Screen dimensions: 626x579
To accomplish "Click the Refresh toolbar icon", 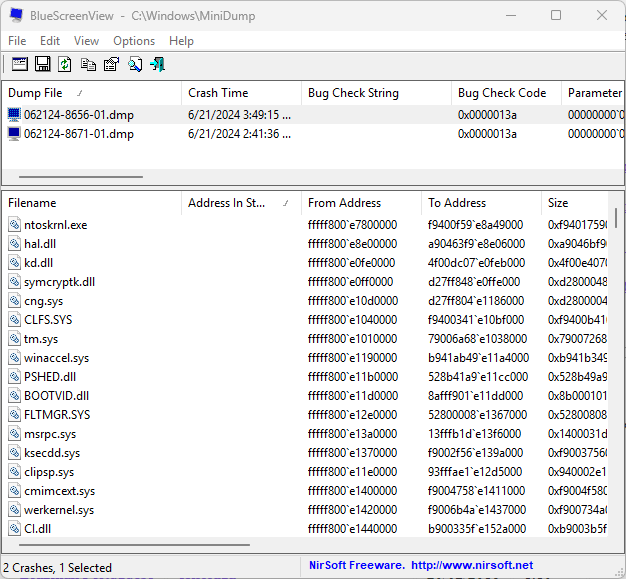I will tap(65, 64).
